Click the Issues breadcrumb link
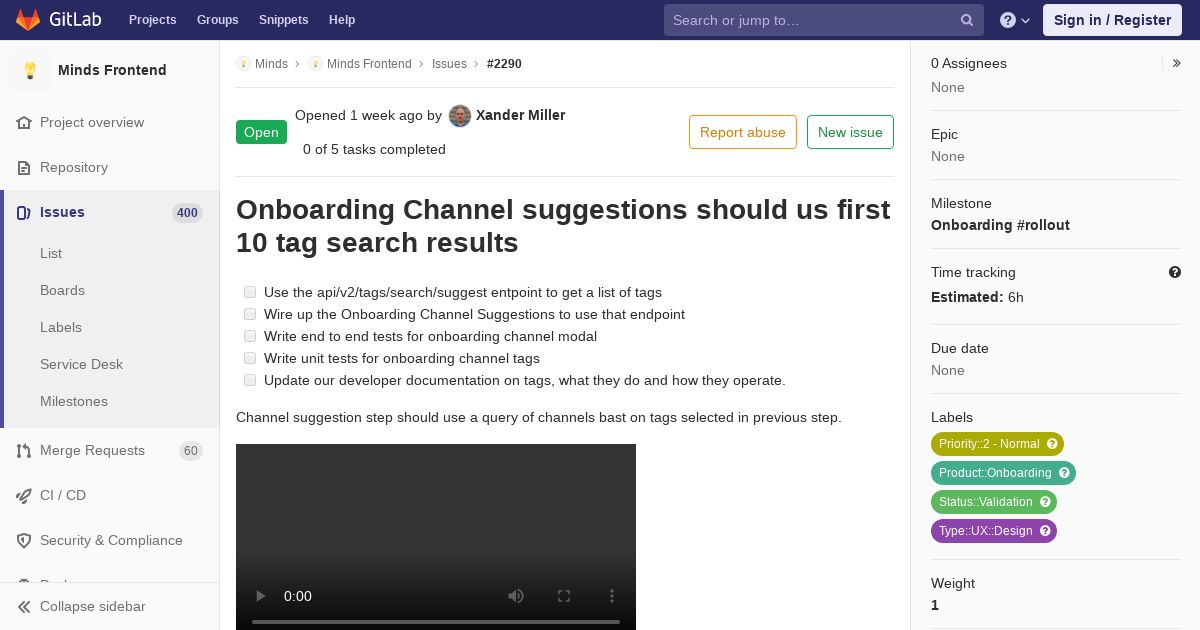The width and height of the screenshot is (1200, 630). coord(449,64)
